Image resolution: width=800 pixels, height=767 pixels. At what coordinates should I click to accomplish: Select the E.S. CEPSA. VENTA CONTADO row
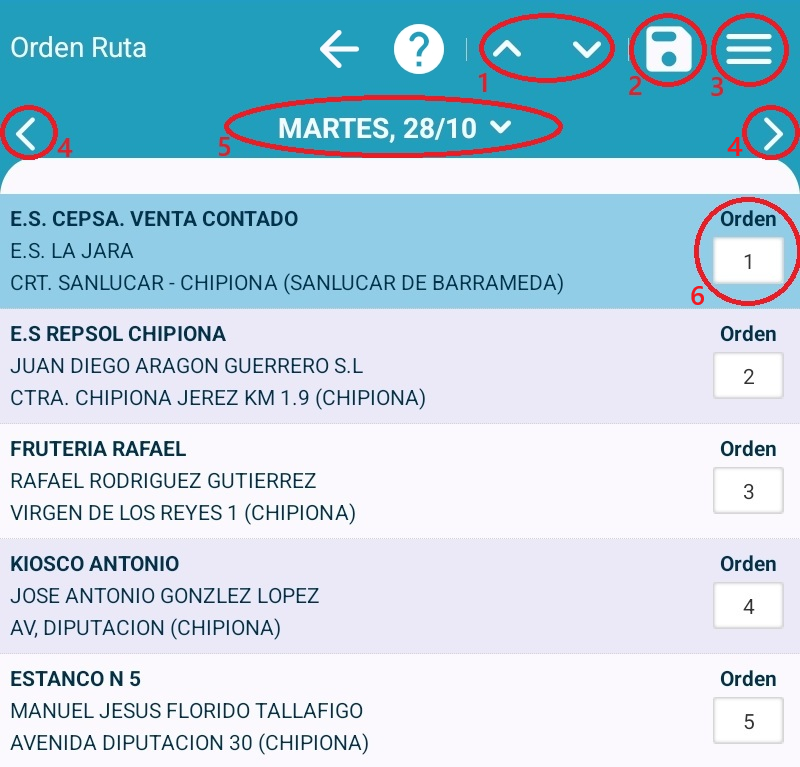pos(300,251)
